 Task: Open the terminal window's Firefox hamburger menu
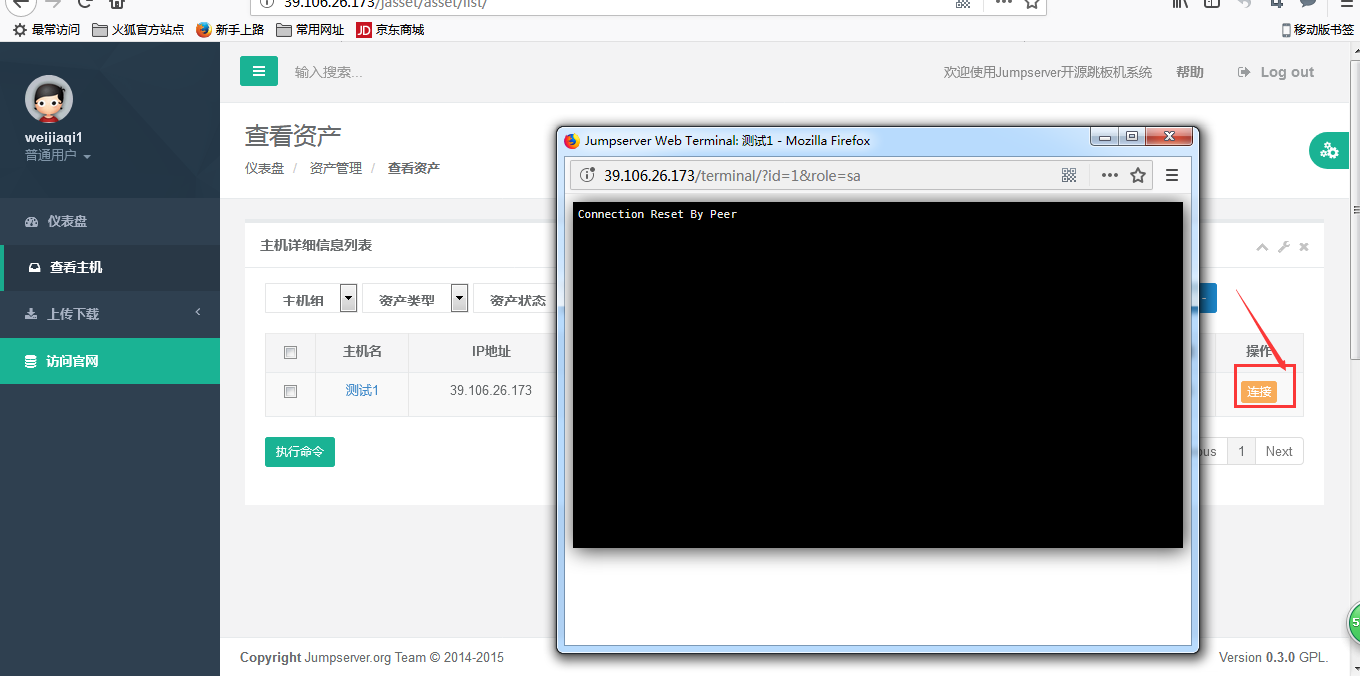pyautogui.click(x=1172, y=175)
